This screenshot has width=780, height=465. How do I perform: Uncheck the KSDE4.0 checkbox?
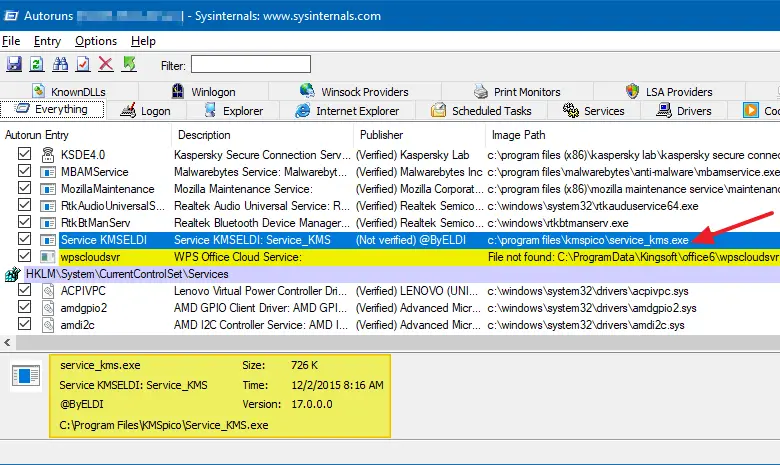tap(24, 154)
